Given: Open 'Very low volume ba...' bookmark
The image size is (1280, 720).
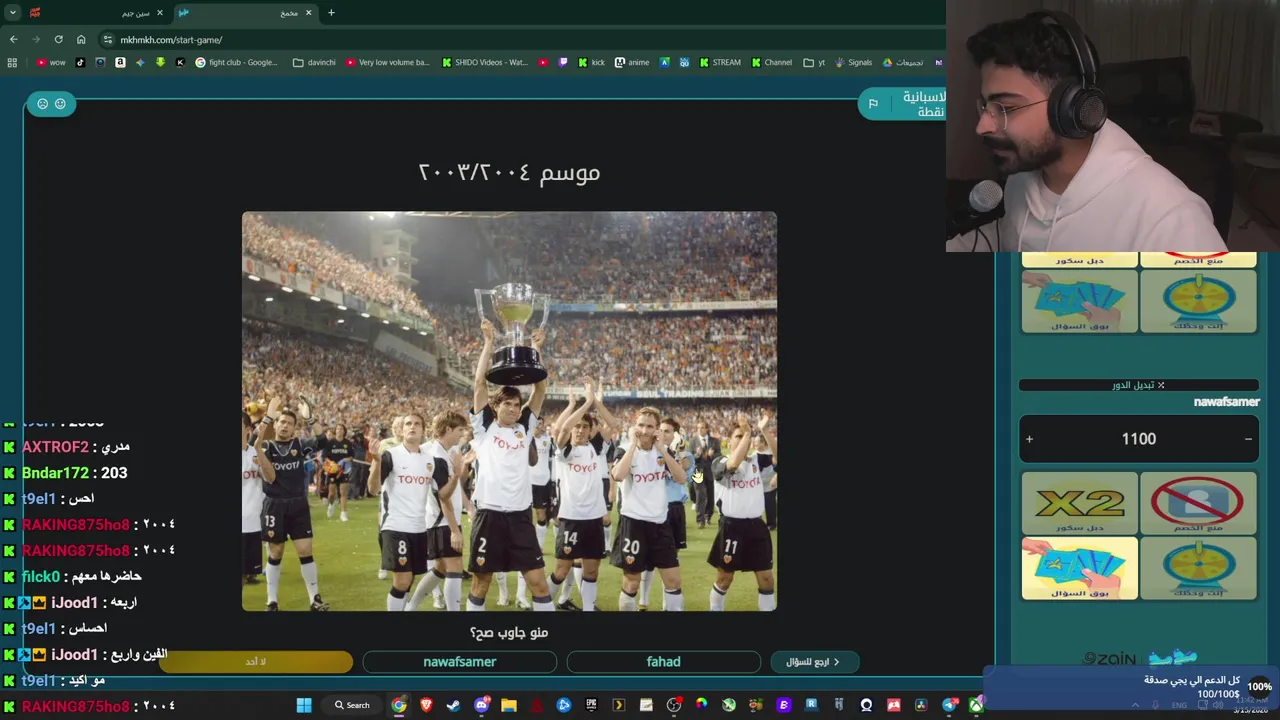Looking at the screenshot, I should coord(388,62).
